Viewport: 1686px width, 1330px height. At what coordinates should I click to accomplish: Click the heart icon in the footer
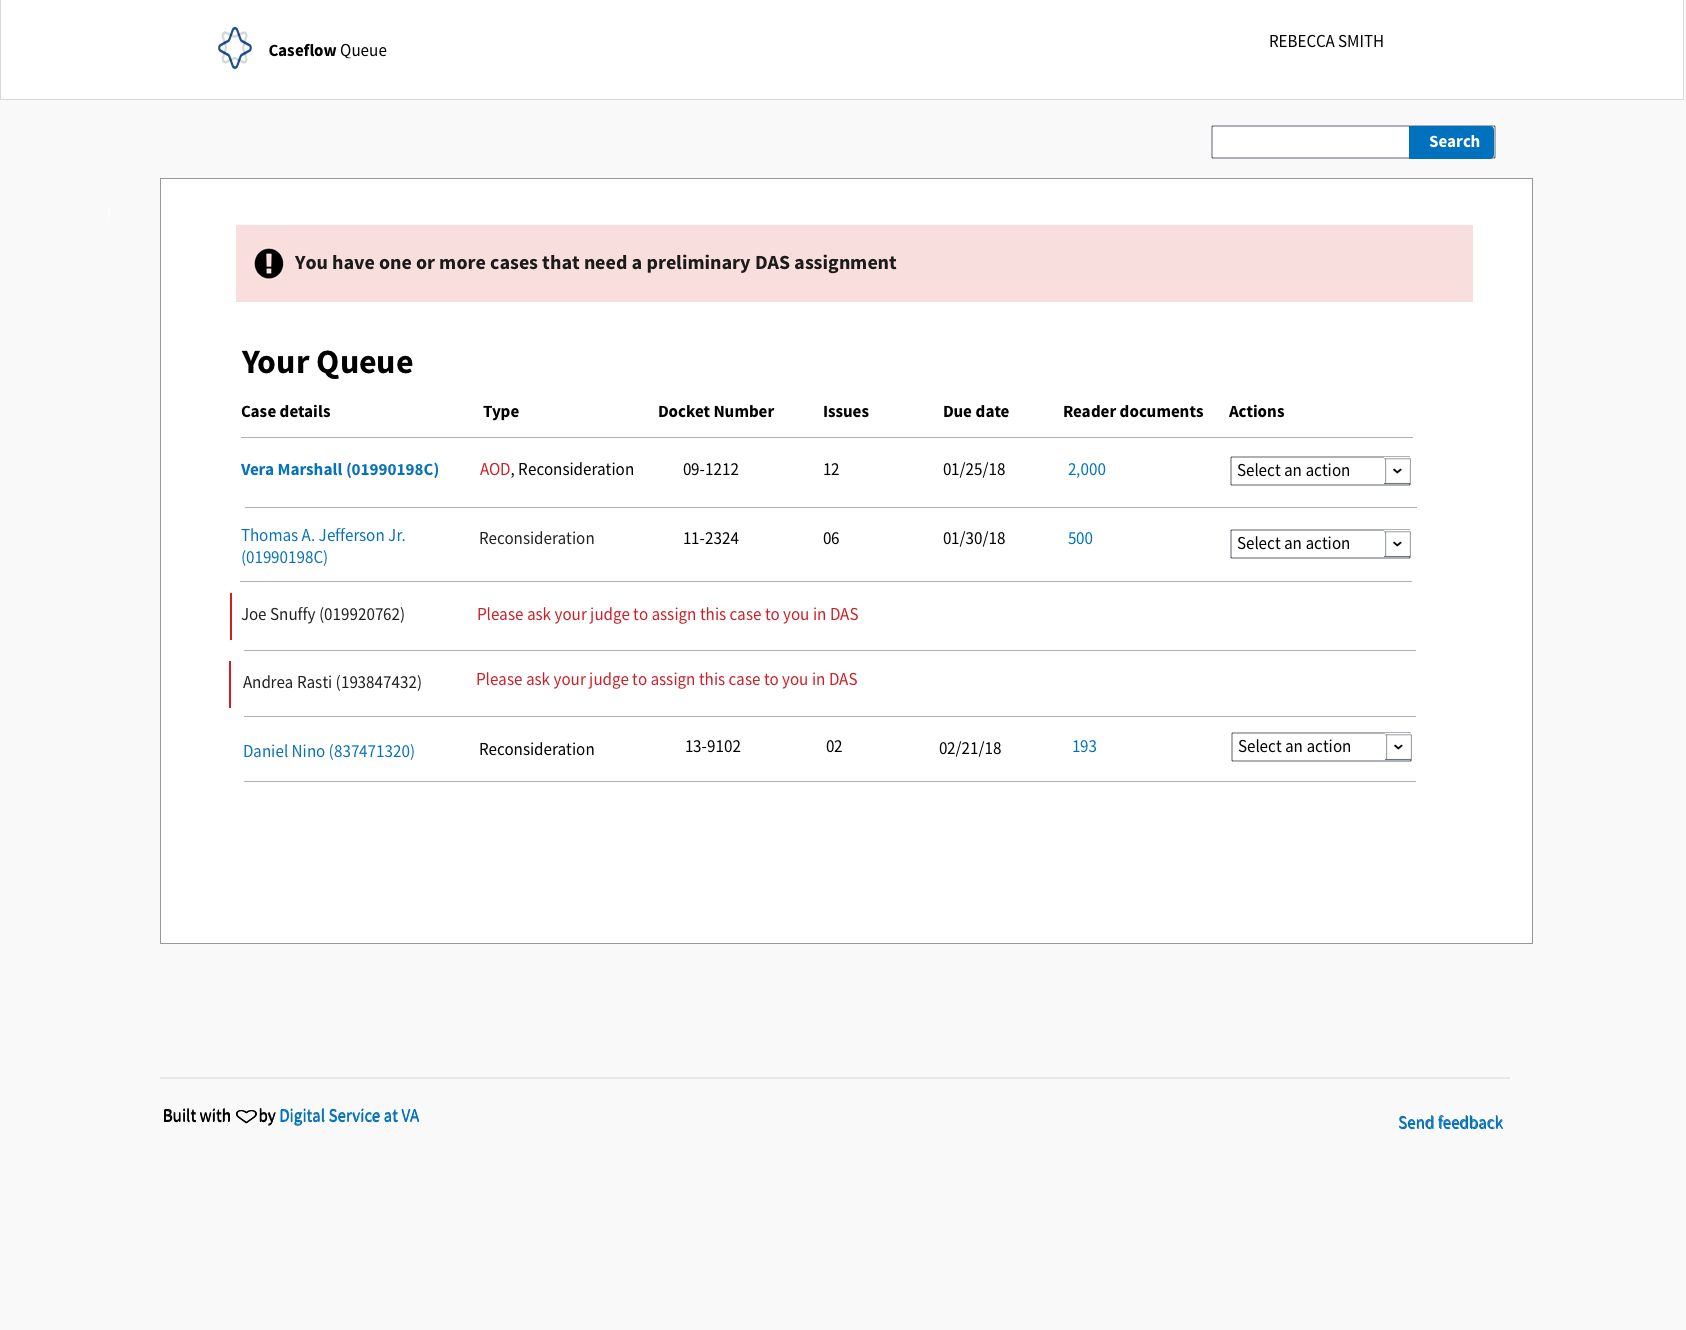[246, 1116]
